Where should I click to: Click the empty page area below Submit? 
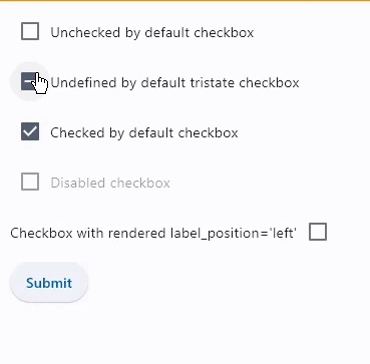point(185,333)
